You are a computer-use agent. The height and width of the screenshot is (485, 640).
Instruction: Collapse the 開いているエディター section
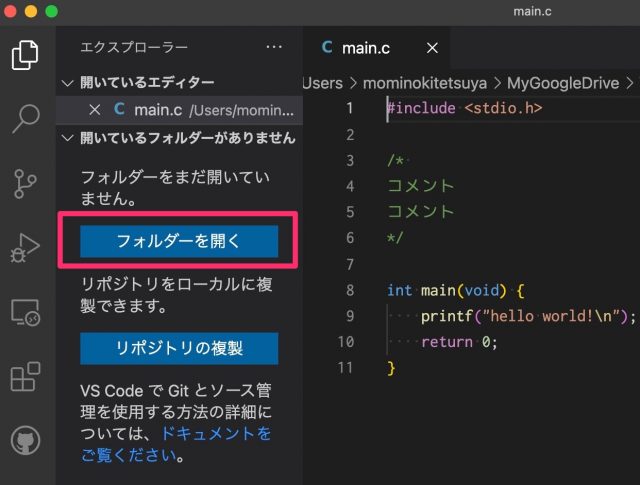tap(68, 83)
